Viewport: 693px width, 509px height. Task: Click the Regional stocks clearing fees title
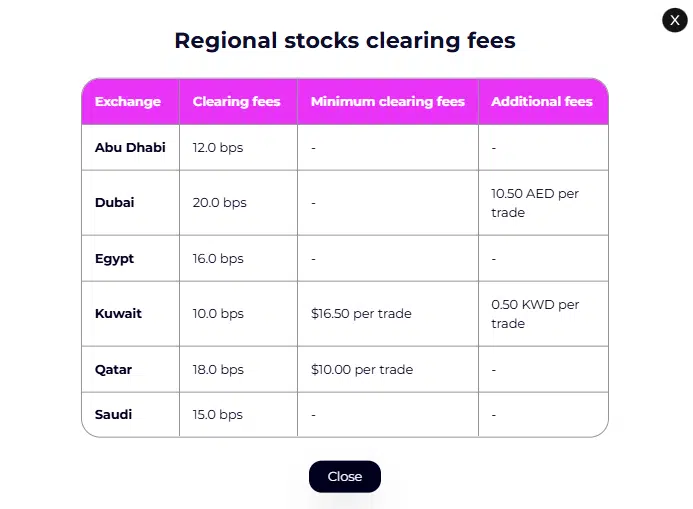[x=345, y=41]
